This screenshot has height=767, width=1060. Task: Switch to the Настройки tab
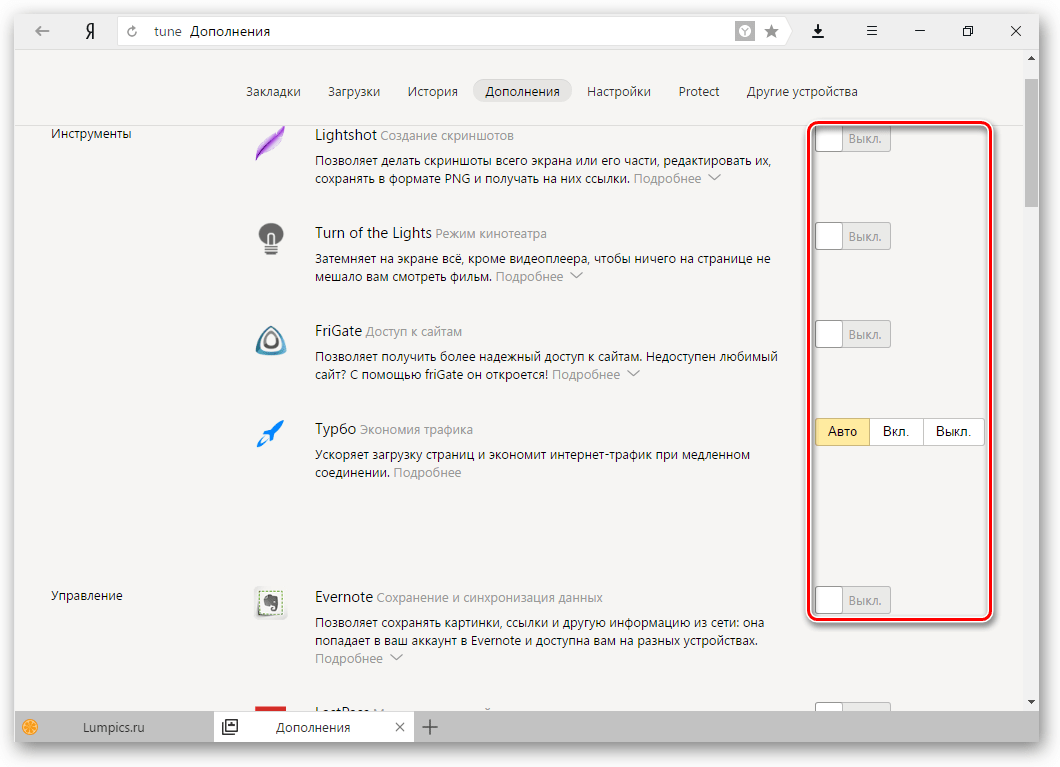619,91
